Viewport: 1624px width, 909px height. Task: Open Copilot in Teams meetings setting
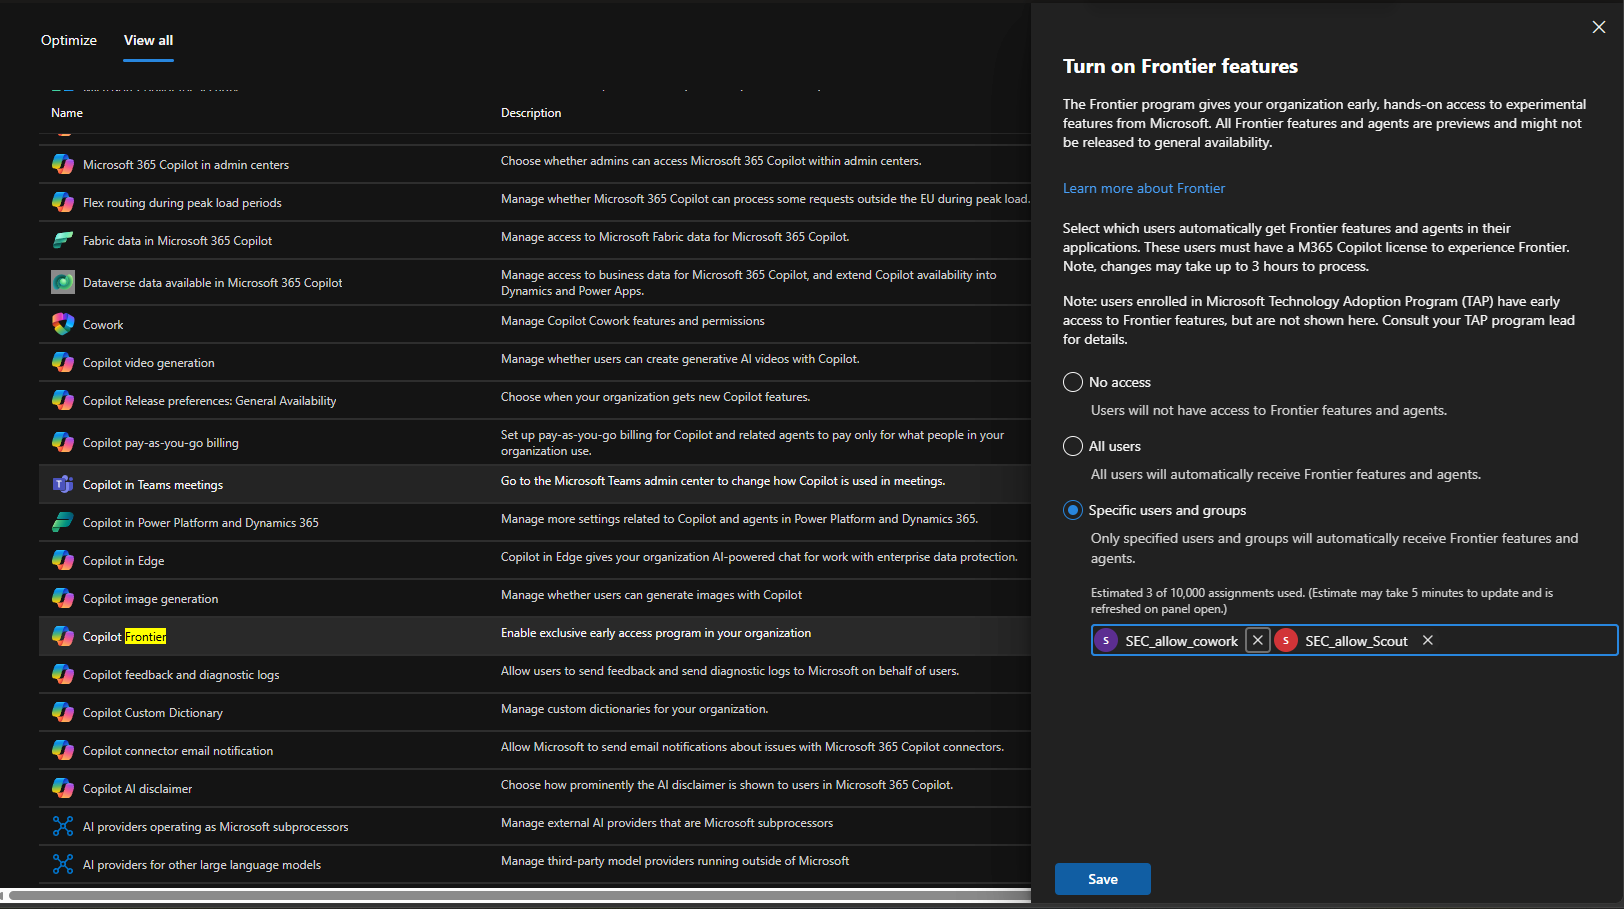pos(153,484)
